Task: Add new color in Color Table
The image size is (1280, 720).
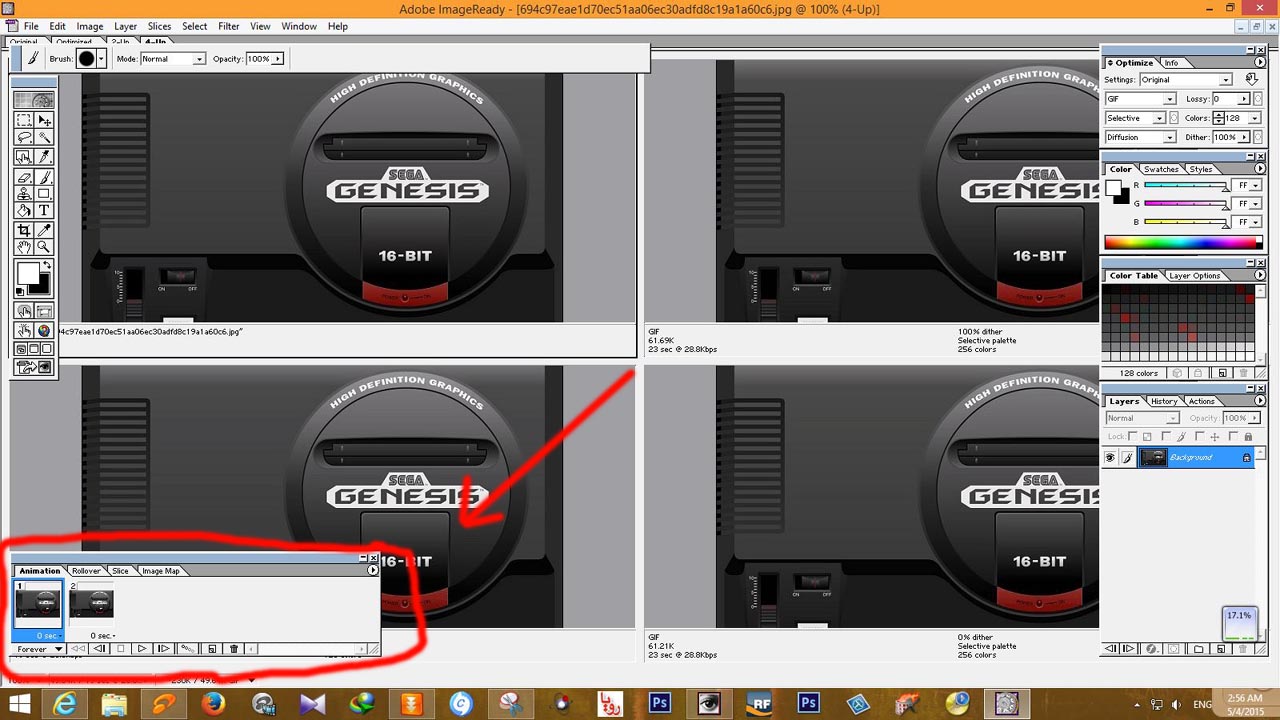Action: click(x=1221, y=373)
